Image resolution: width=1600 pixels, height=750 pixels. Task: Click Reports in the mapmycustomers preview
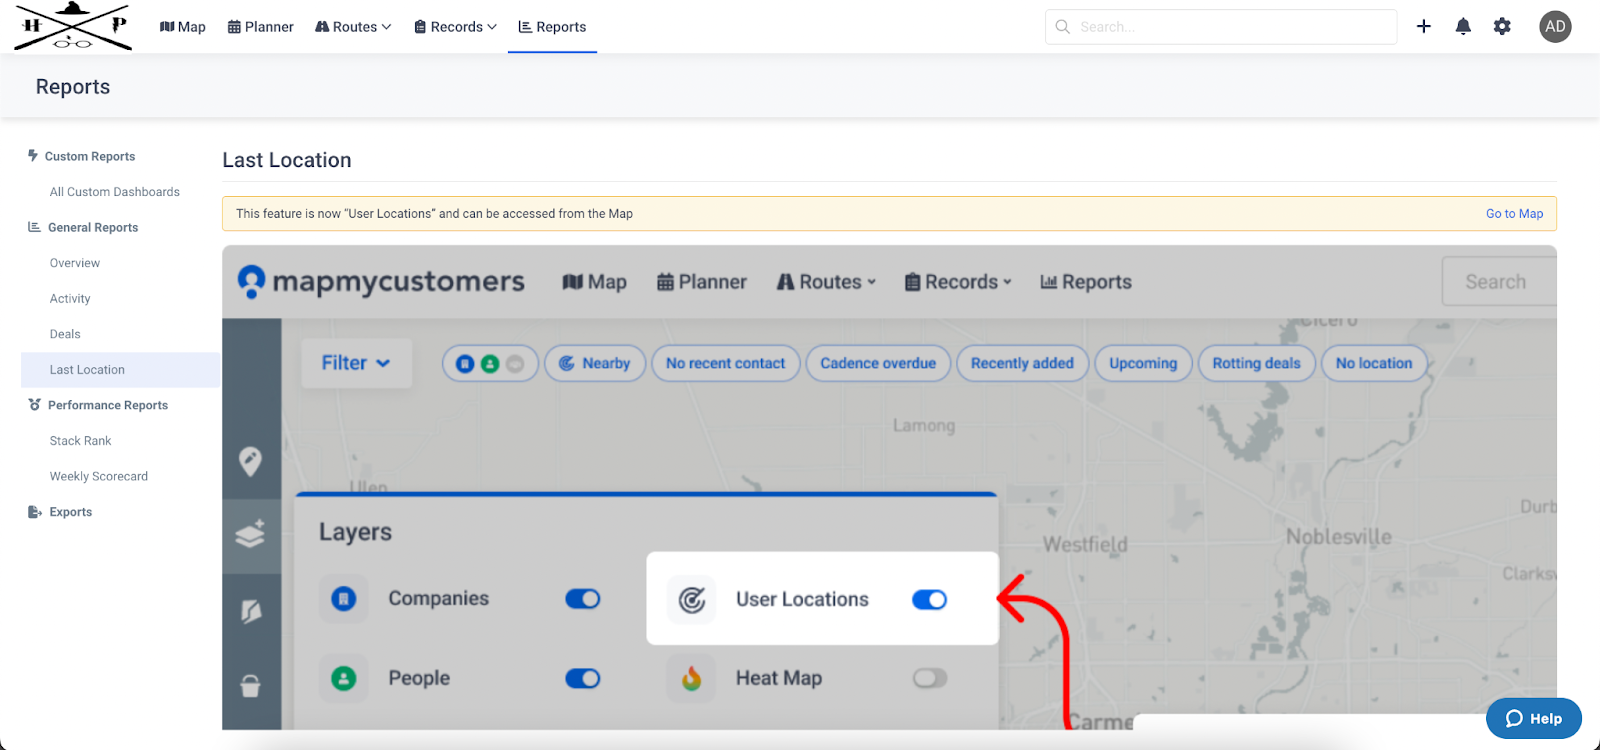point(1086,282)
